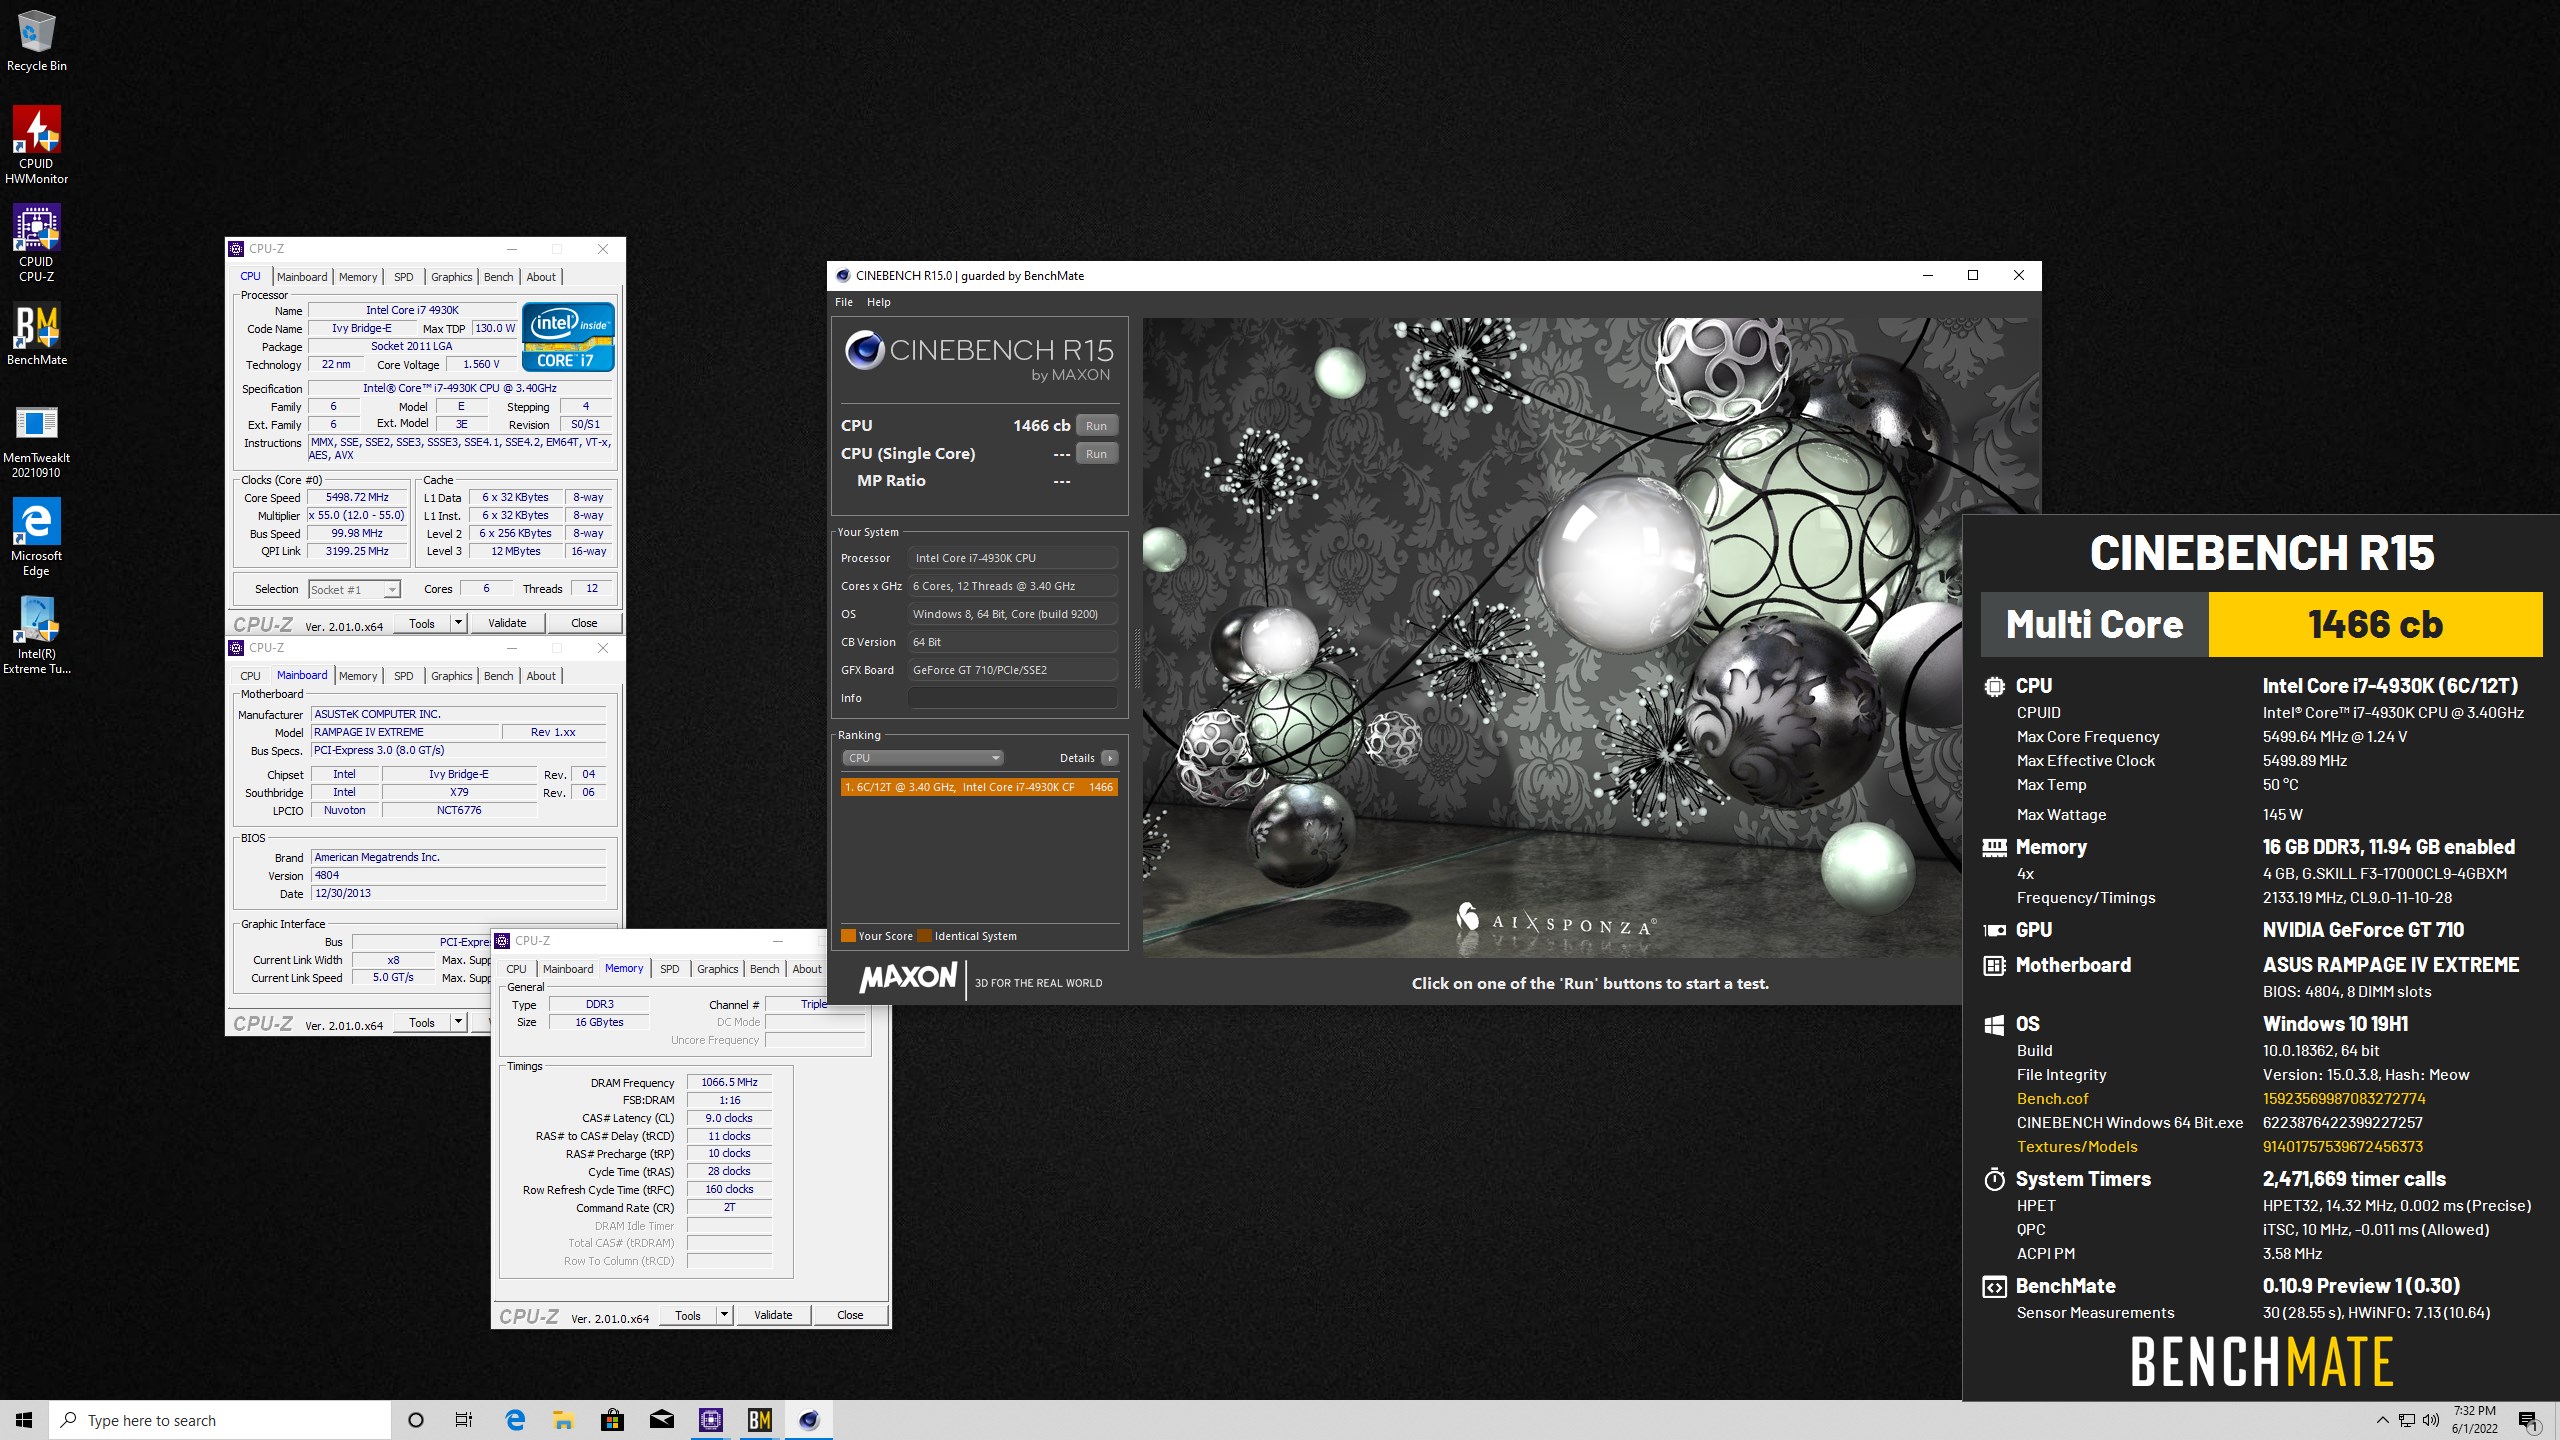Switch to BenchMate taskbar icon
Viewport: 2560px width, 1440px height.
click(759, 1420)
